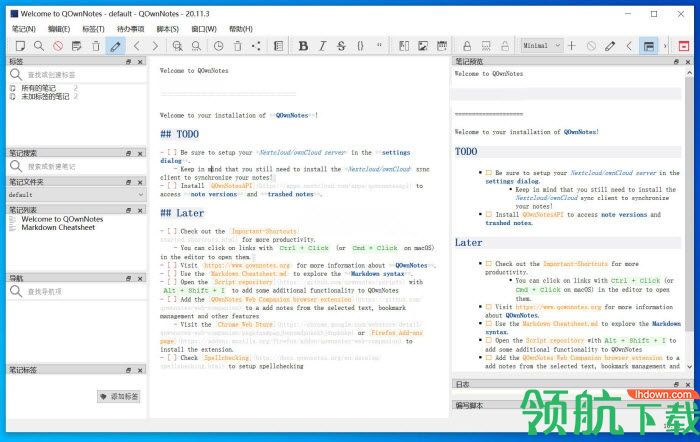Close the 日志 panel
Image resolution: width=700 pixels, height=442 pixels.
pyautogui.click(x=688, y=384)
